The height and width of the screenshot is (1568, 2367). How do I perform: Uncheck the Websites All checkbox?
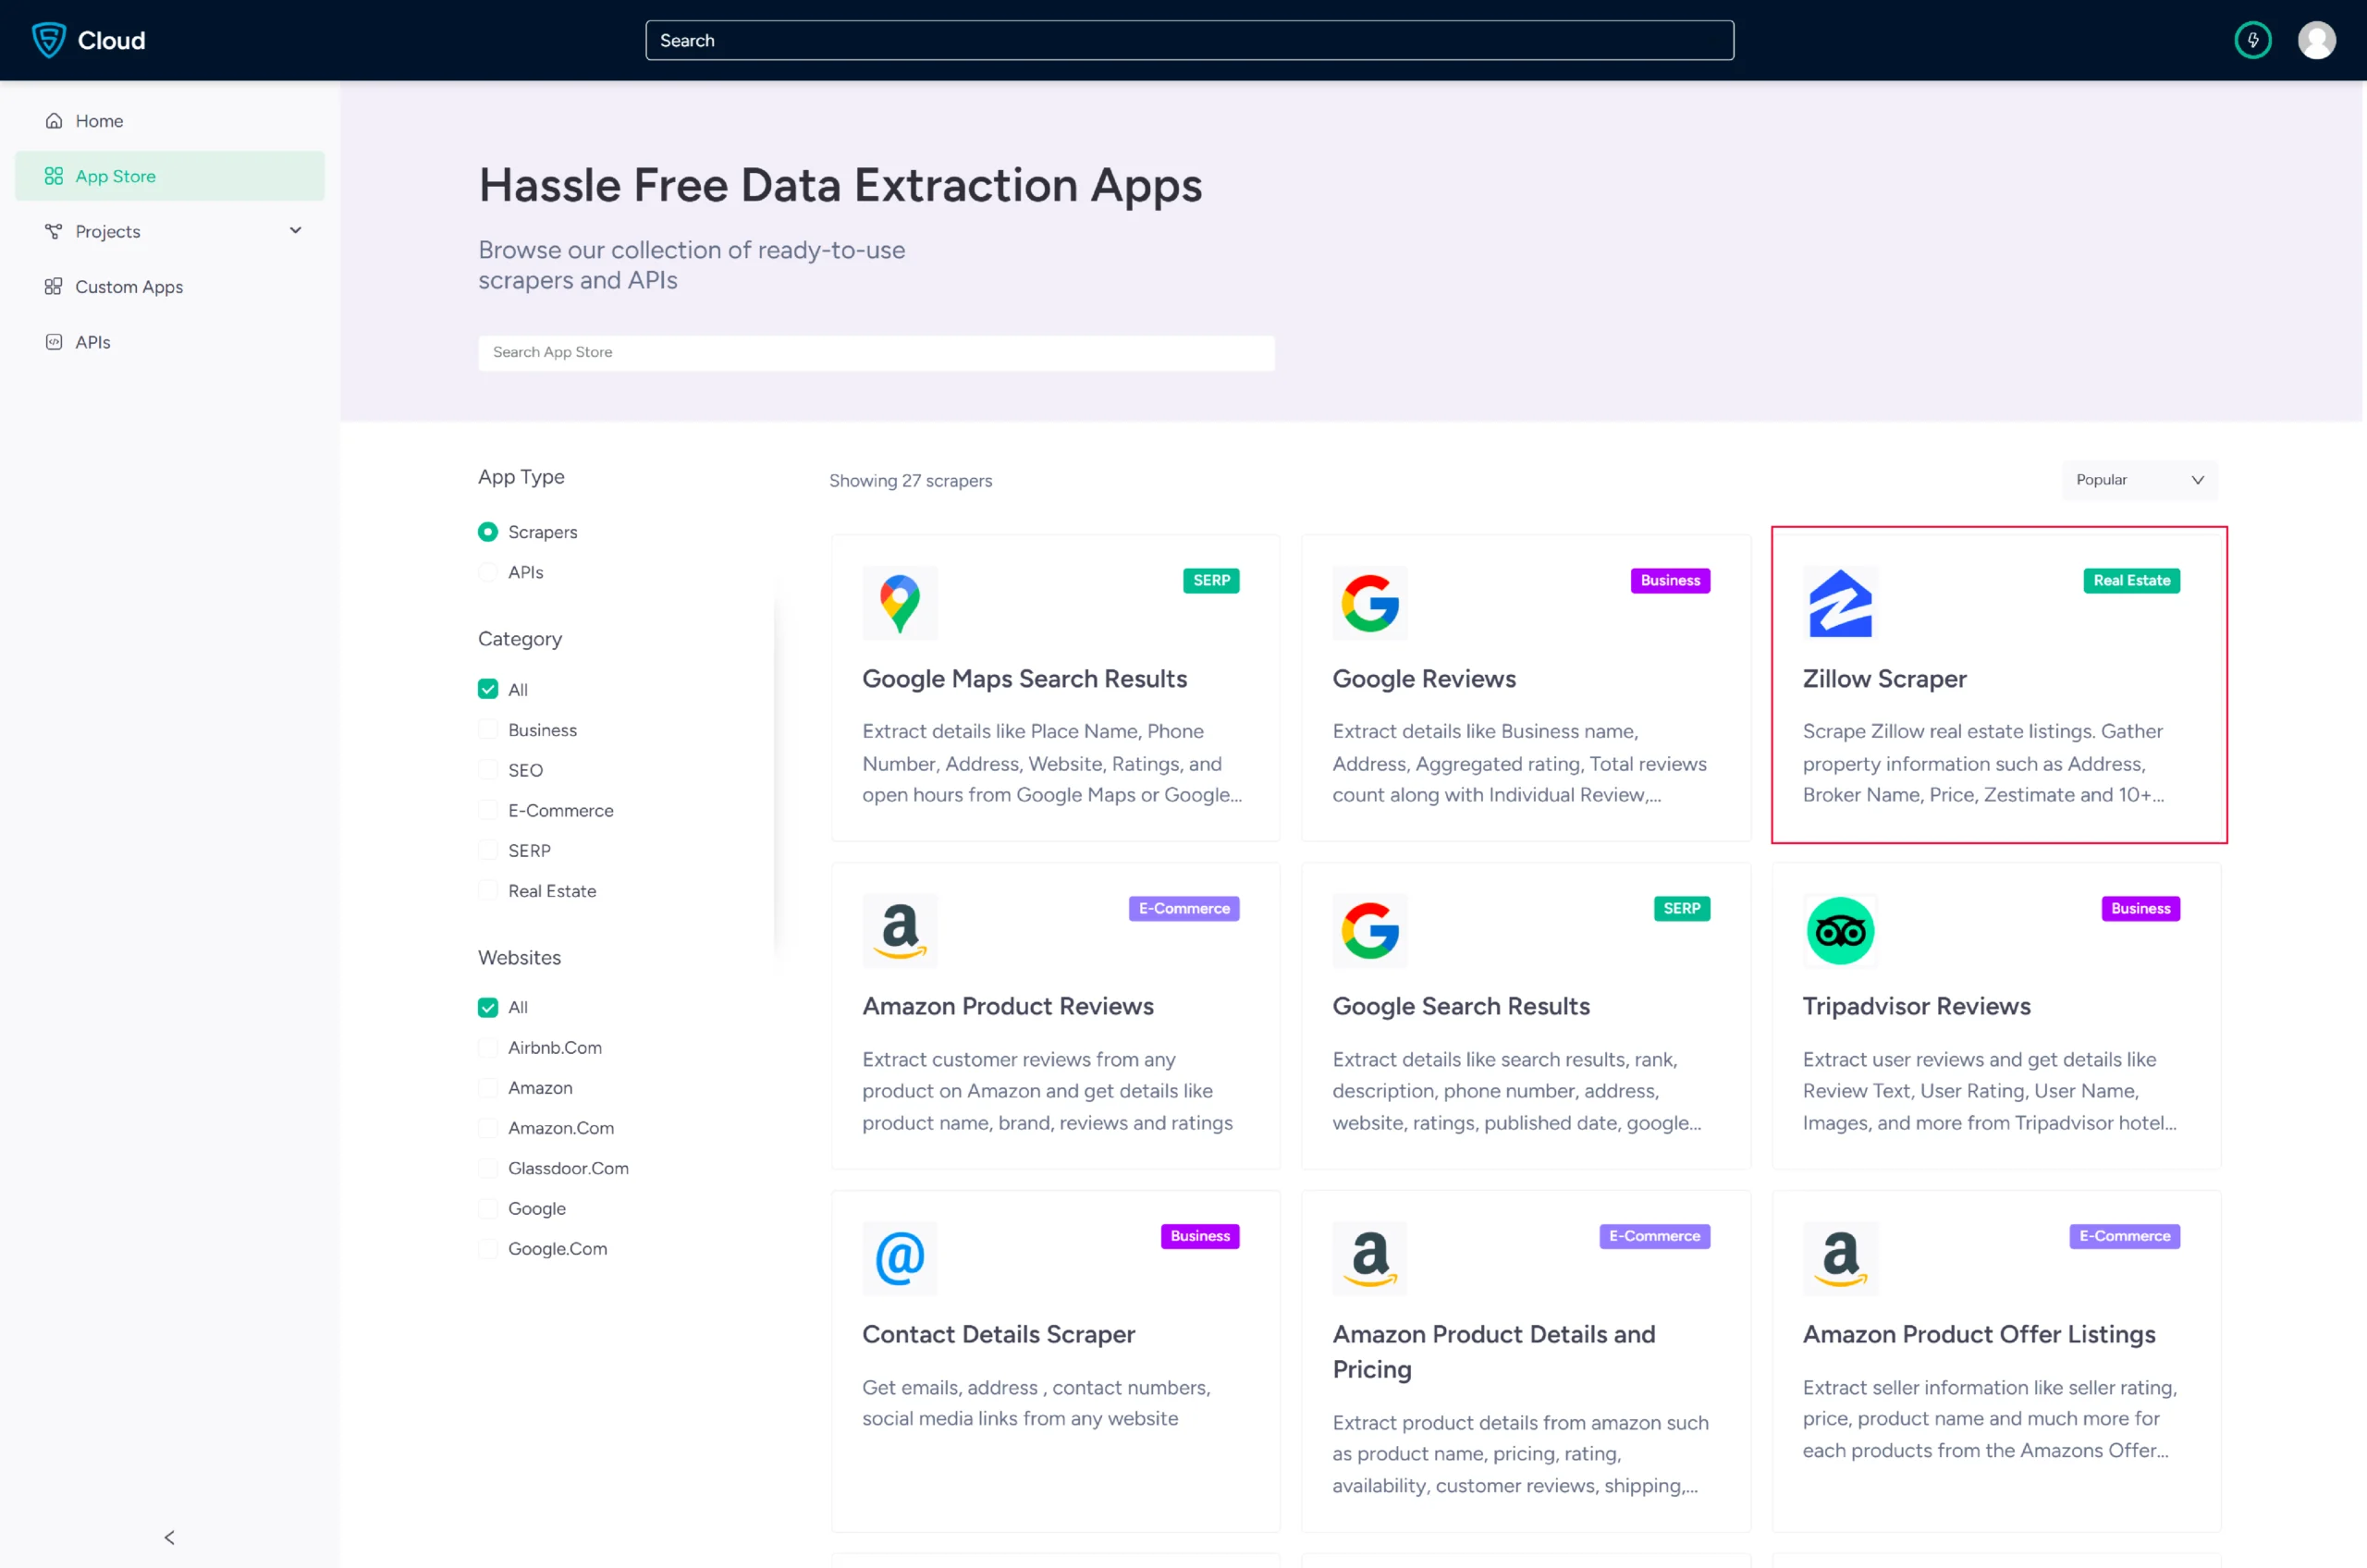488,1007
